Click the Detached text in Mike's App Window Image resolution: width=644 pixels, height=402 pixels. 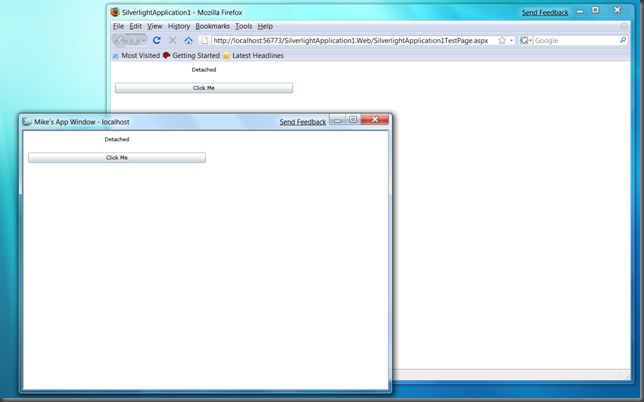(117, 140)
